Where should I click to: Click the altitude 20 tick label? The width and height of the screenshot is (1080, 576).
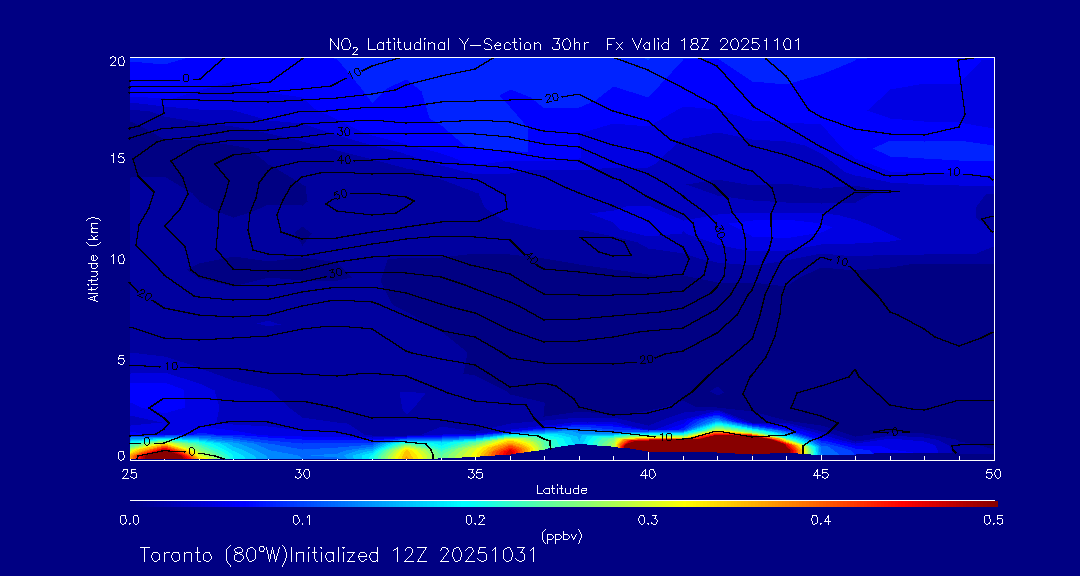pos(116,61)
